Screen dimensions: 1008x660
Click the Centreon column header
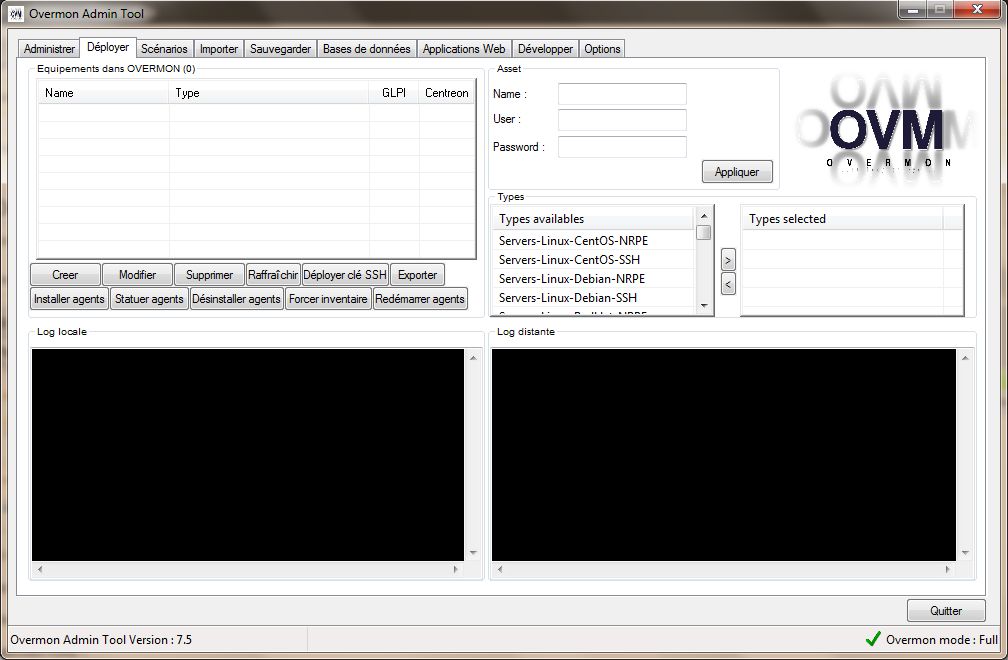point(447,93)
